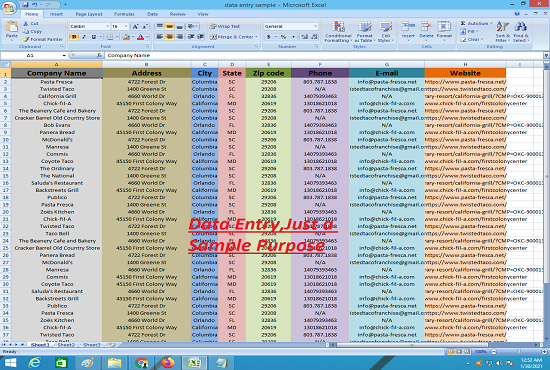Open the font name dropdown
550x370 pixels.
pos(107,26)
